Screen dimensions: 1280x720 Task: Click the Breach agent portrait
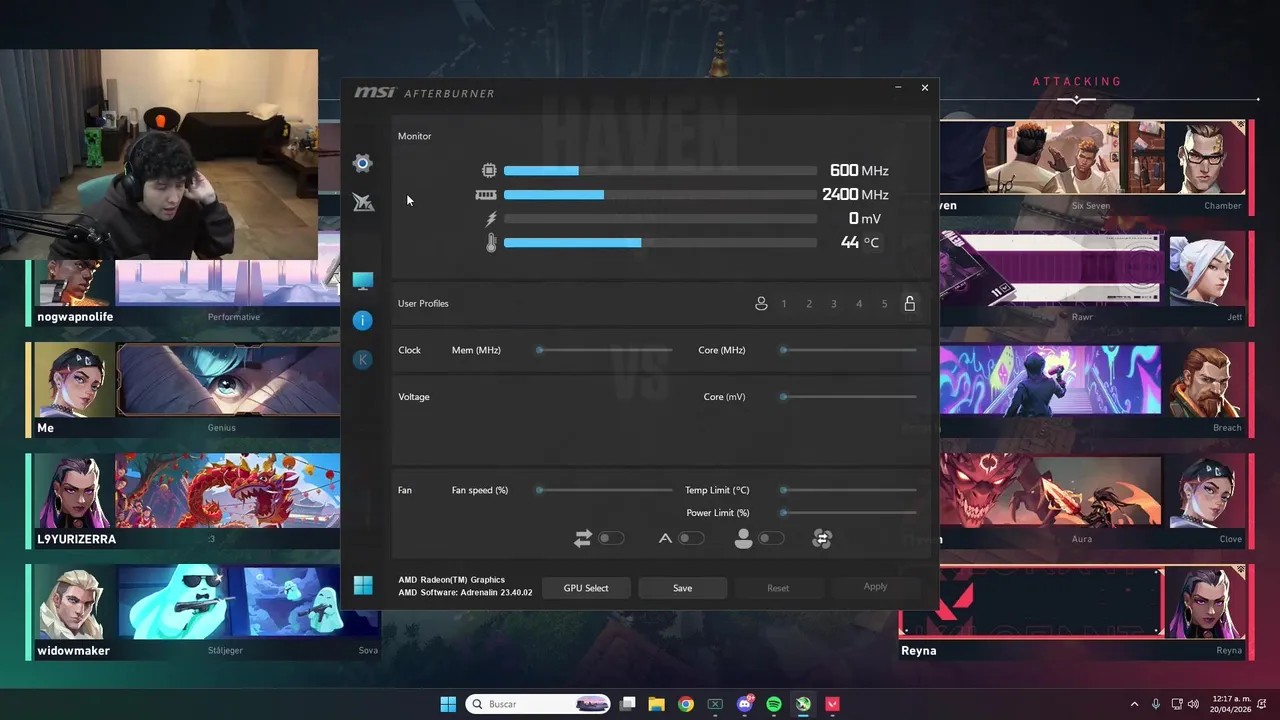point(1206,382)
